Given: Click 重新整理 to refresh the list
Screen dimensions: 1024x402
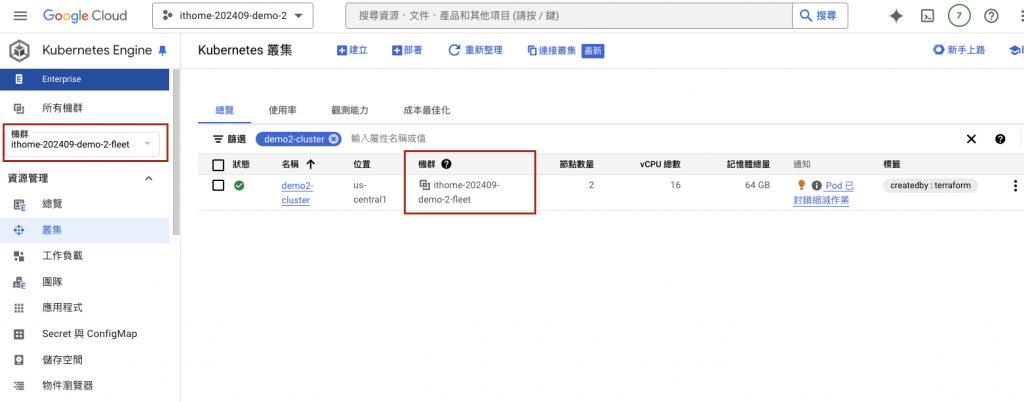Looking at the screenshot, I should [475, 50].
